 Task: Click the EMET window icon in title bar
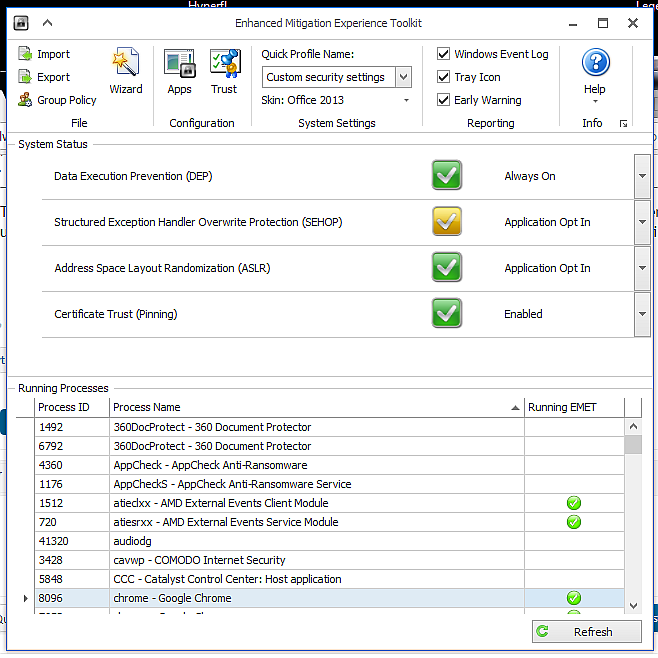coord(21,23)
